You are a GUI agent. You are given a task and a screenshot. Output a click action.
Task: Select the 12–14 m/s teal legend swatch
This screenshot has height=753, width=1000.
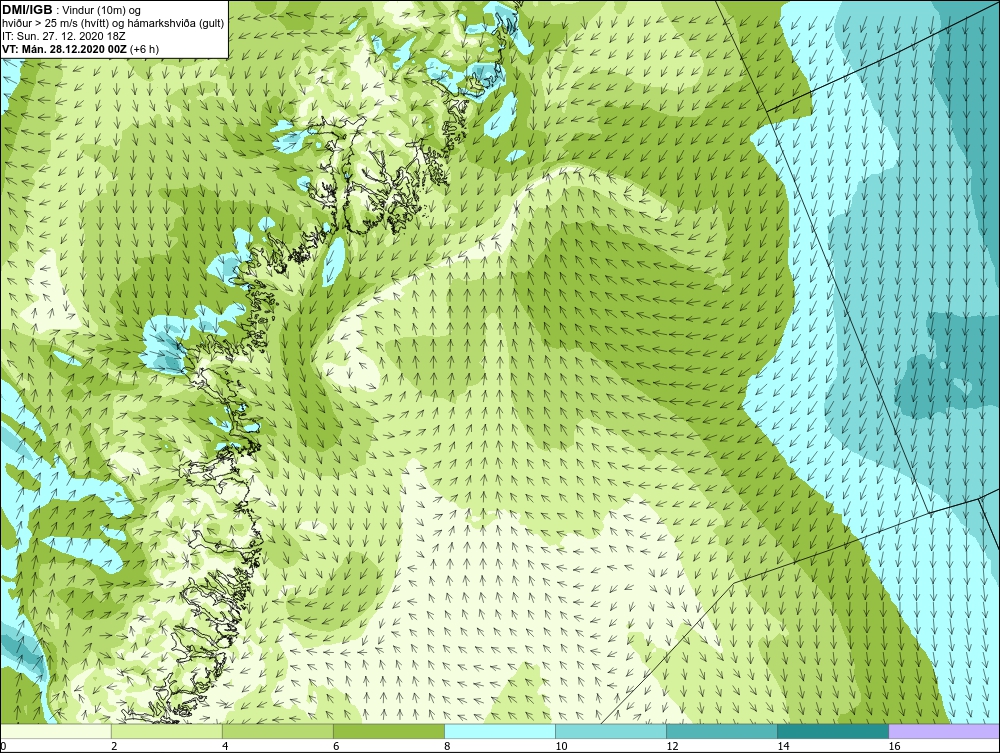click(722, 731)
